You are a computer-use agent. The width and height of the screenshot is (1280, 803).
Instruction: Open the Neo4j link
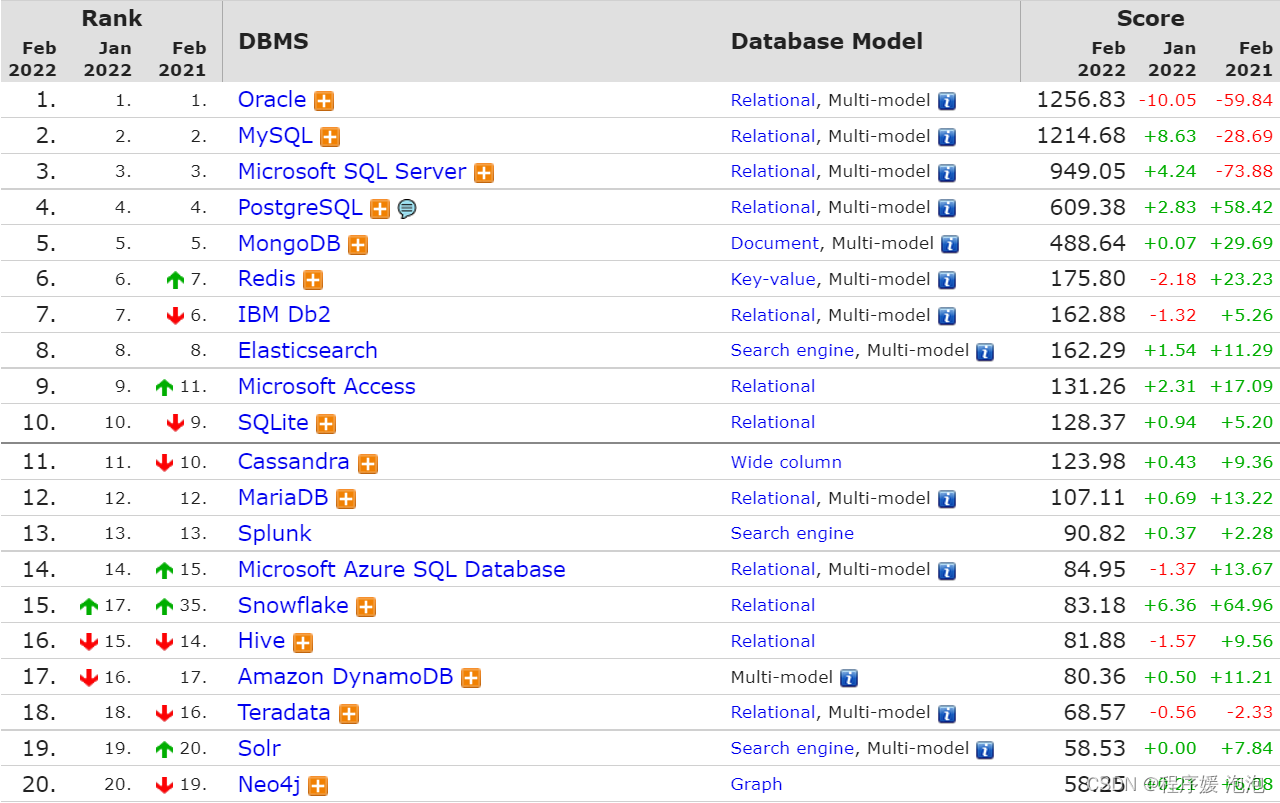[269, 785]
